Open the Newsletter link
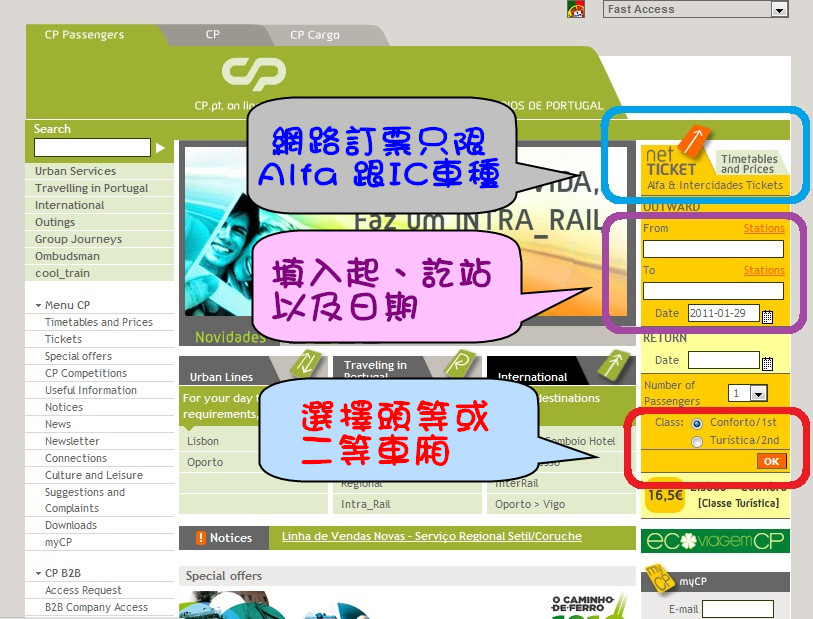Image resolution: width=813 pixels, height=619 pixels. point(72,442)
